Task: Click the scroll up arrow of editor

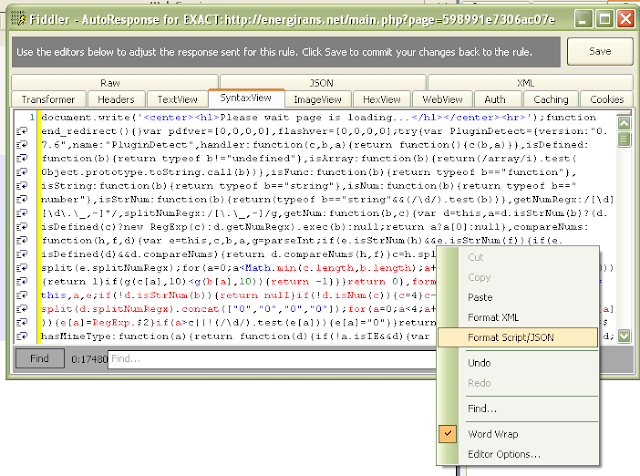Action: pyautogui.click(x=624, y=123)
